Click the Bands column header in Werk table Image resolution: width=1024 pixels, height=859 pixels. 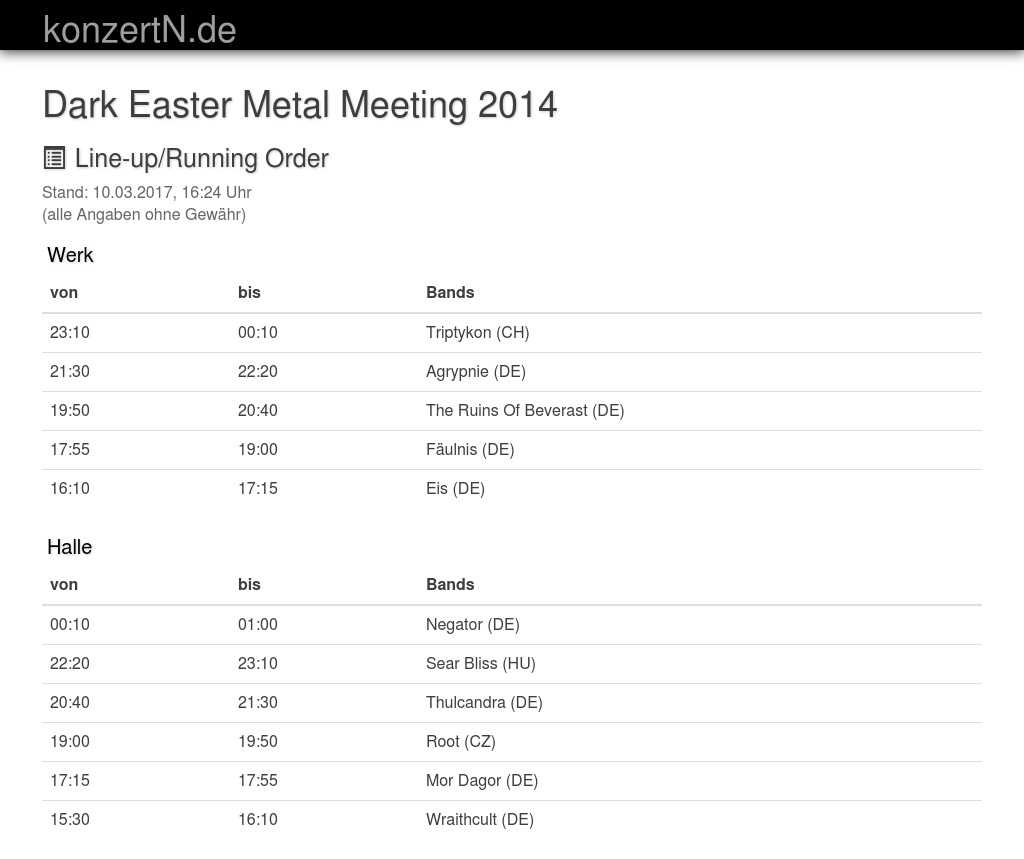[x=450, y=293]
